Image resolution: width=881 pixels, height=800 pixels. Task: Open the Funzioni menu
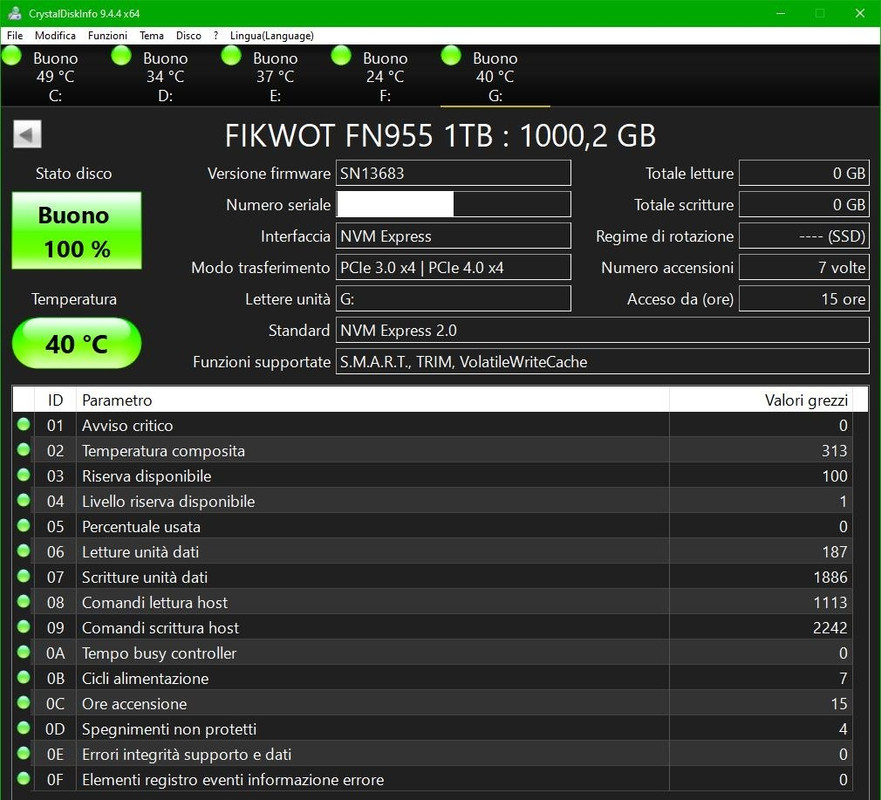(x=107, y=35)
